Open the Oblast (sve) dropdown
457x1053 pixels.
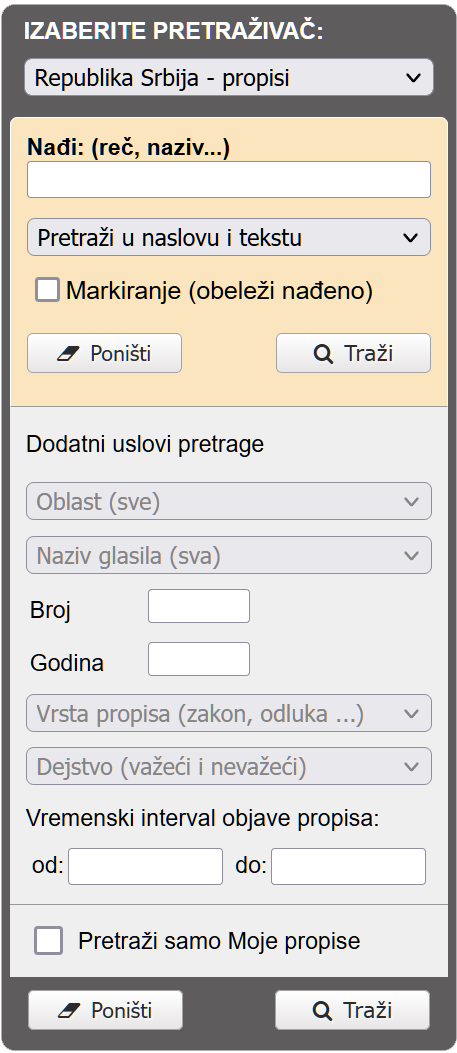tap(229, 501)
